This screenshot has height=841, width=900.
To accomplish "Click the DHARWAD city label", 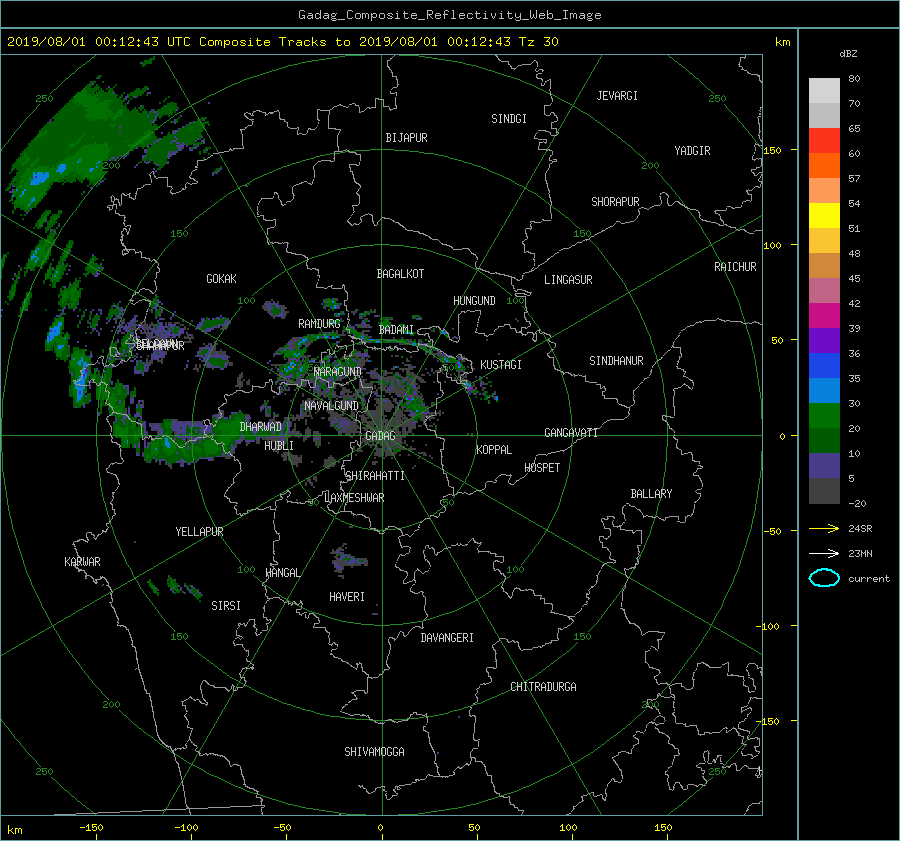I will point(261,427).
